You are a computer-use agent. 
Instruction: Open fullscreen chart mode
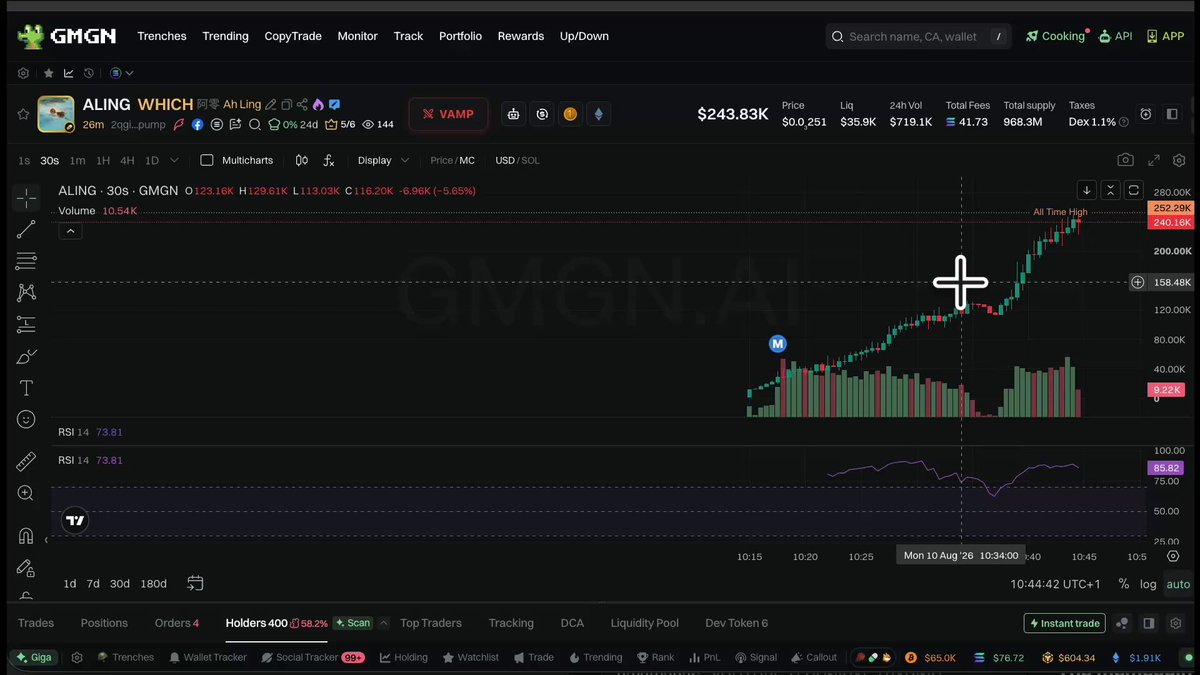point(1153,160)
